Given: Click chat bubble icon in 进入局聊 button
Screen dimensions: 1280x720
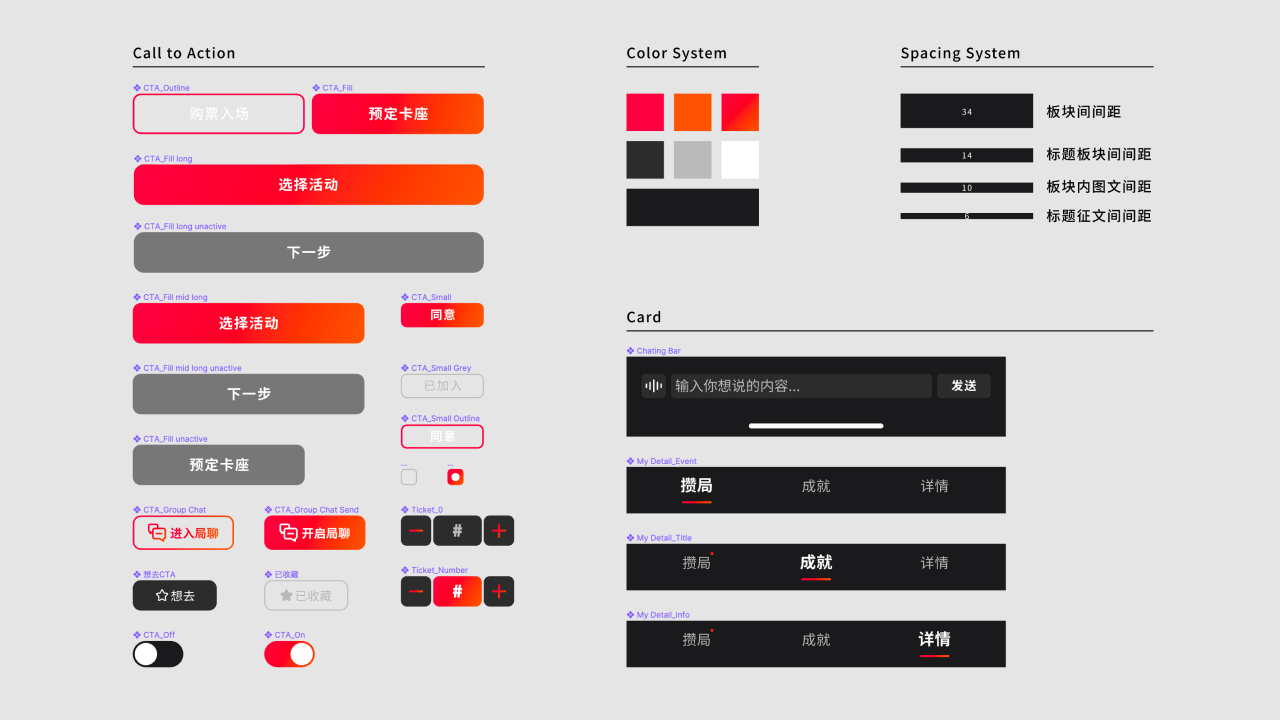Looking at the screenshot, I should pos(157,533).
